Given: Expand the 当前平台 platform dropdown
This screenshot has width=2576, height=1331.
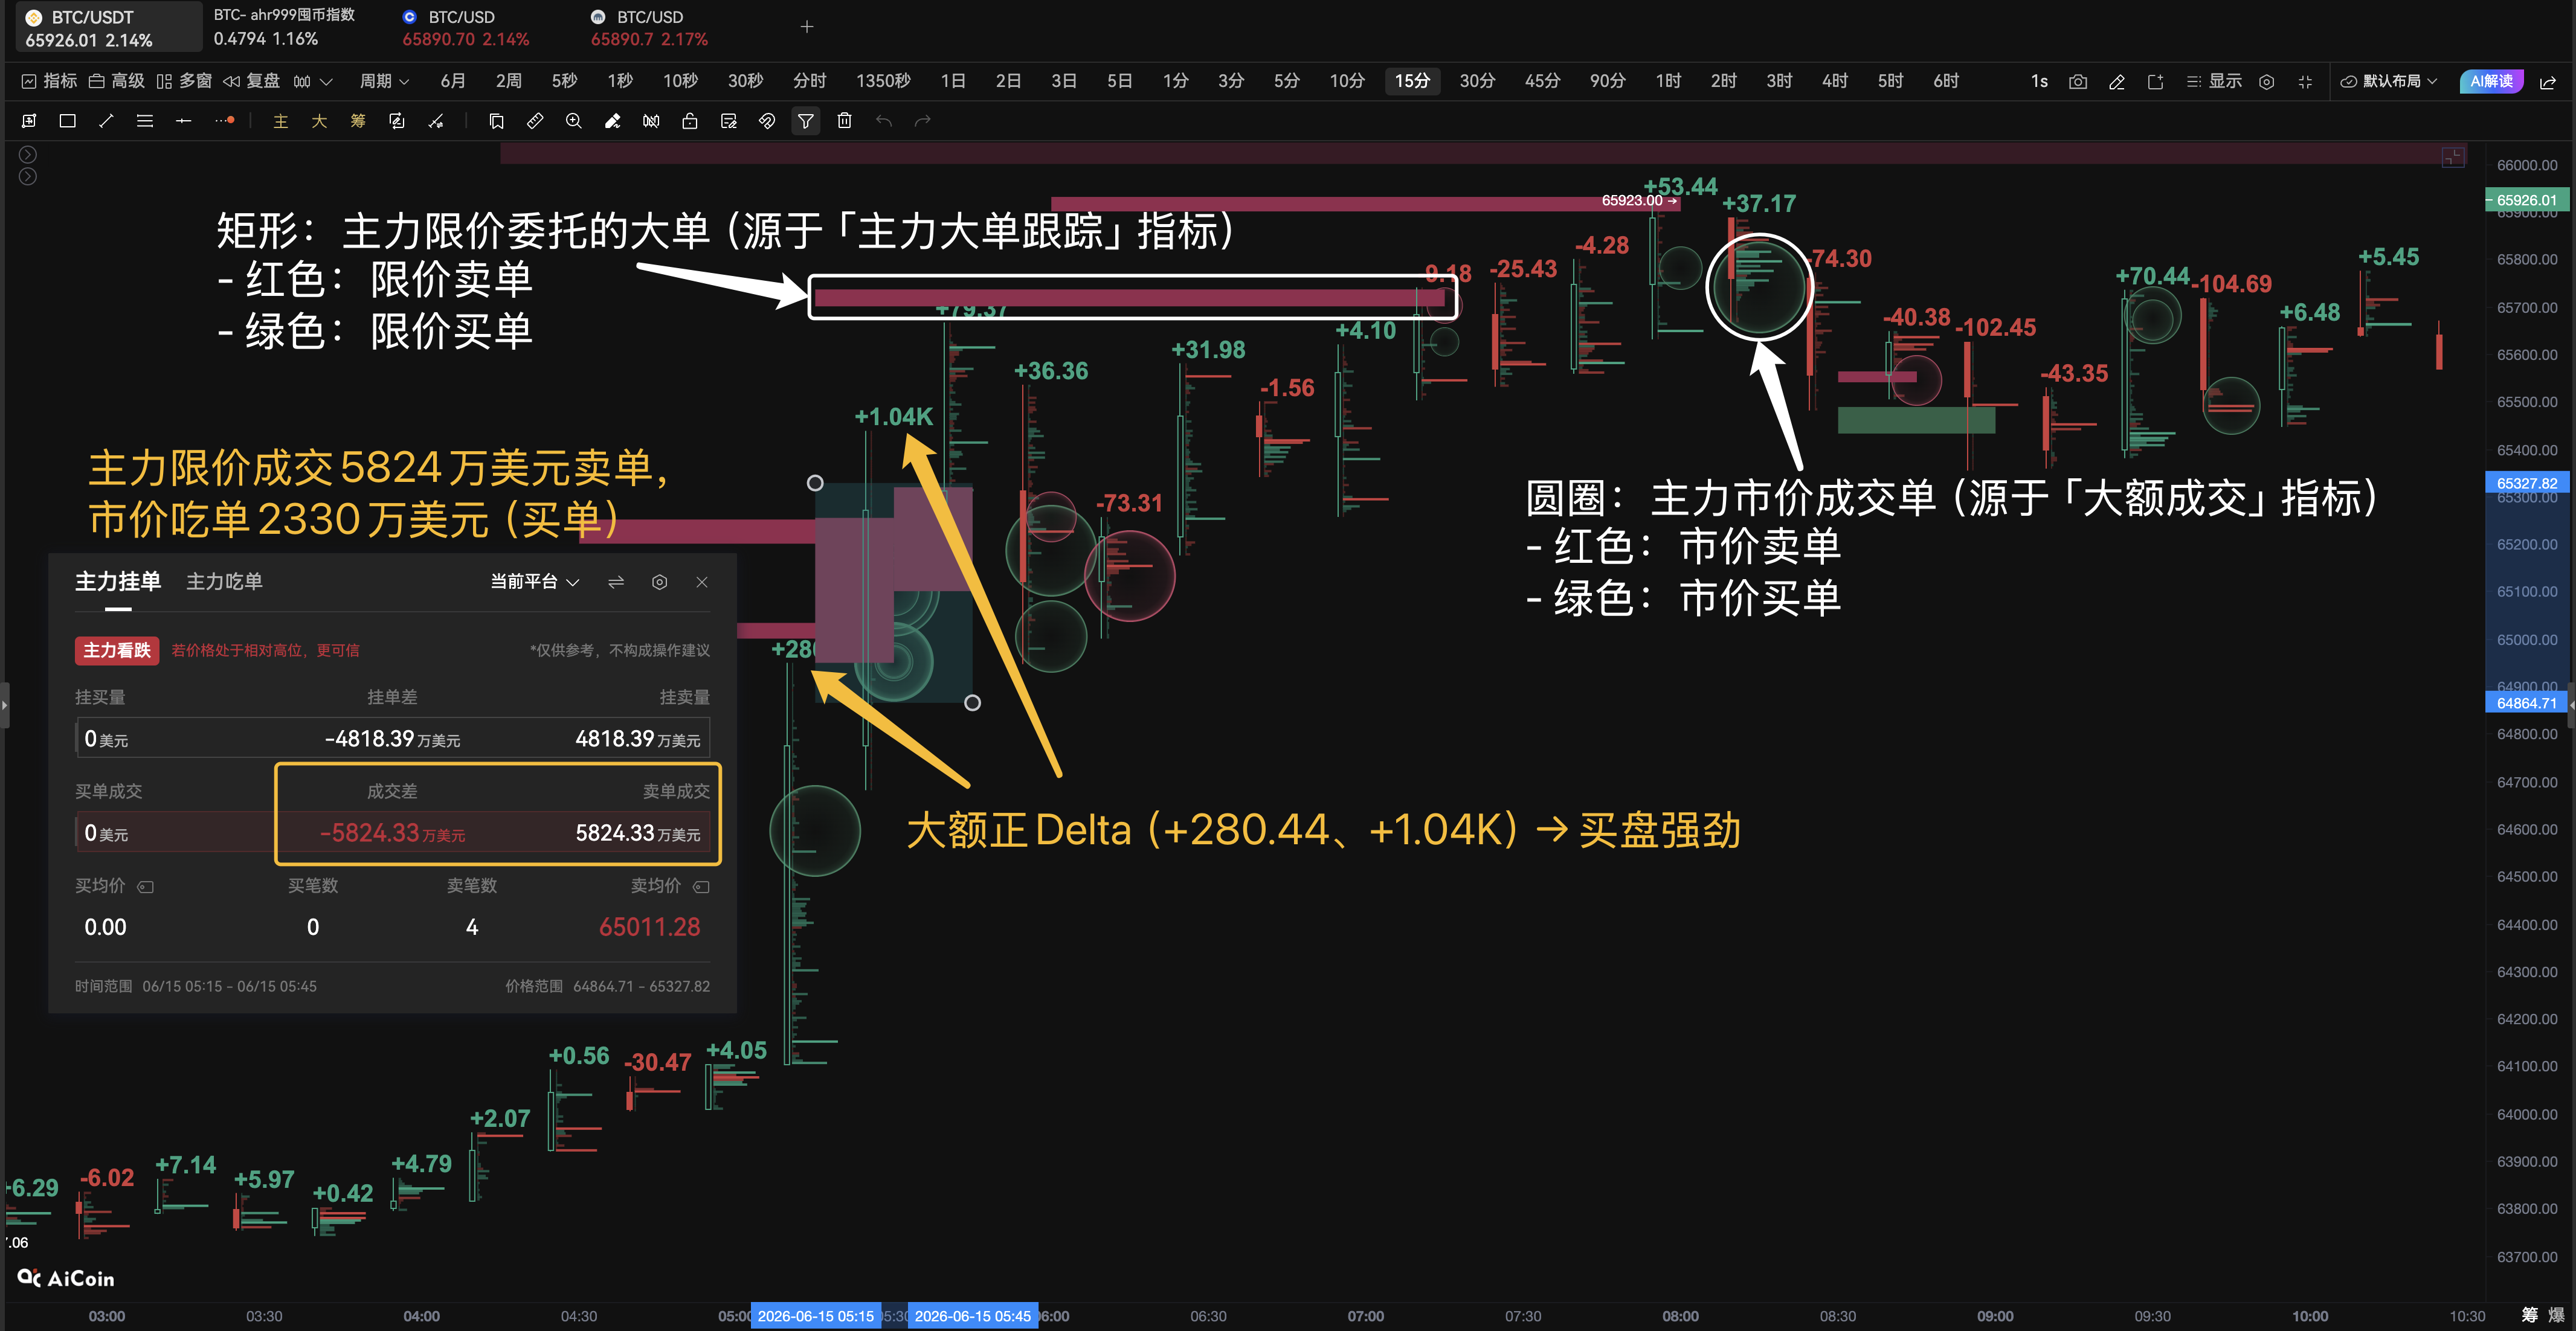Looking at the screenshot, I should 535,582.
